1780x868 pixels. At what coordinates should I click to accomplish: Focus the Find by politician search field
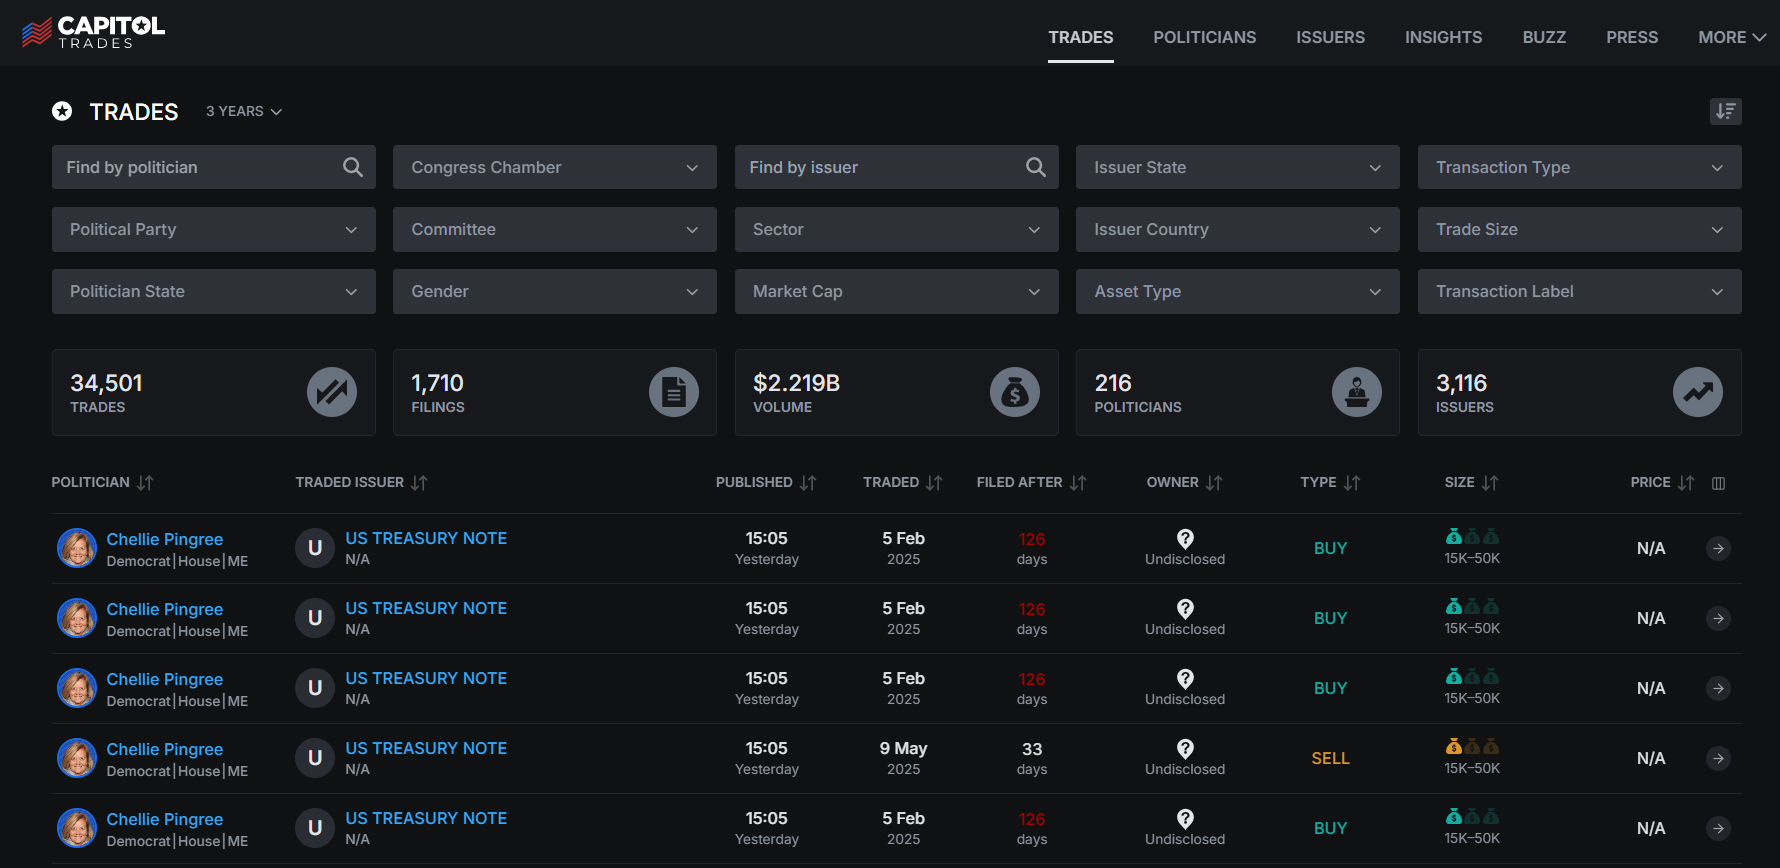tap(214, 167)
